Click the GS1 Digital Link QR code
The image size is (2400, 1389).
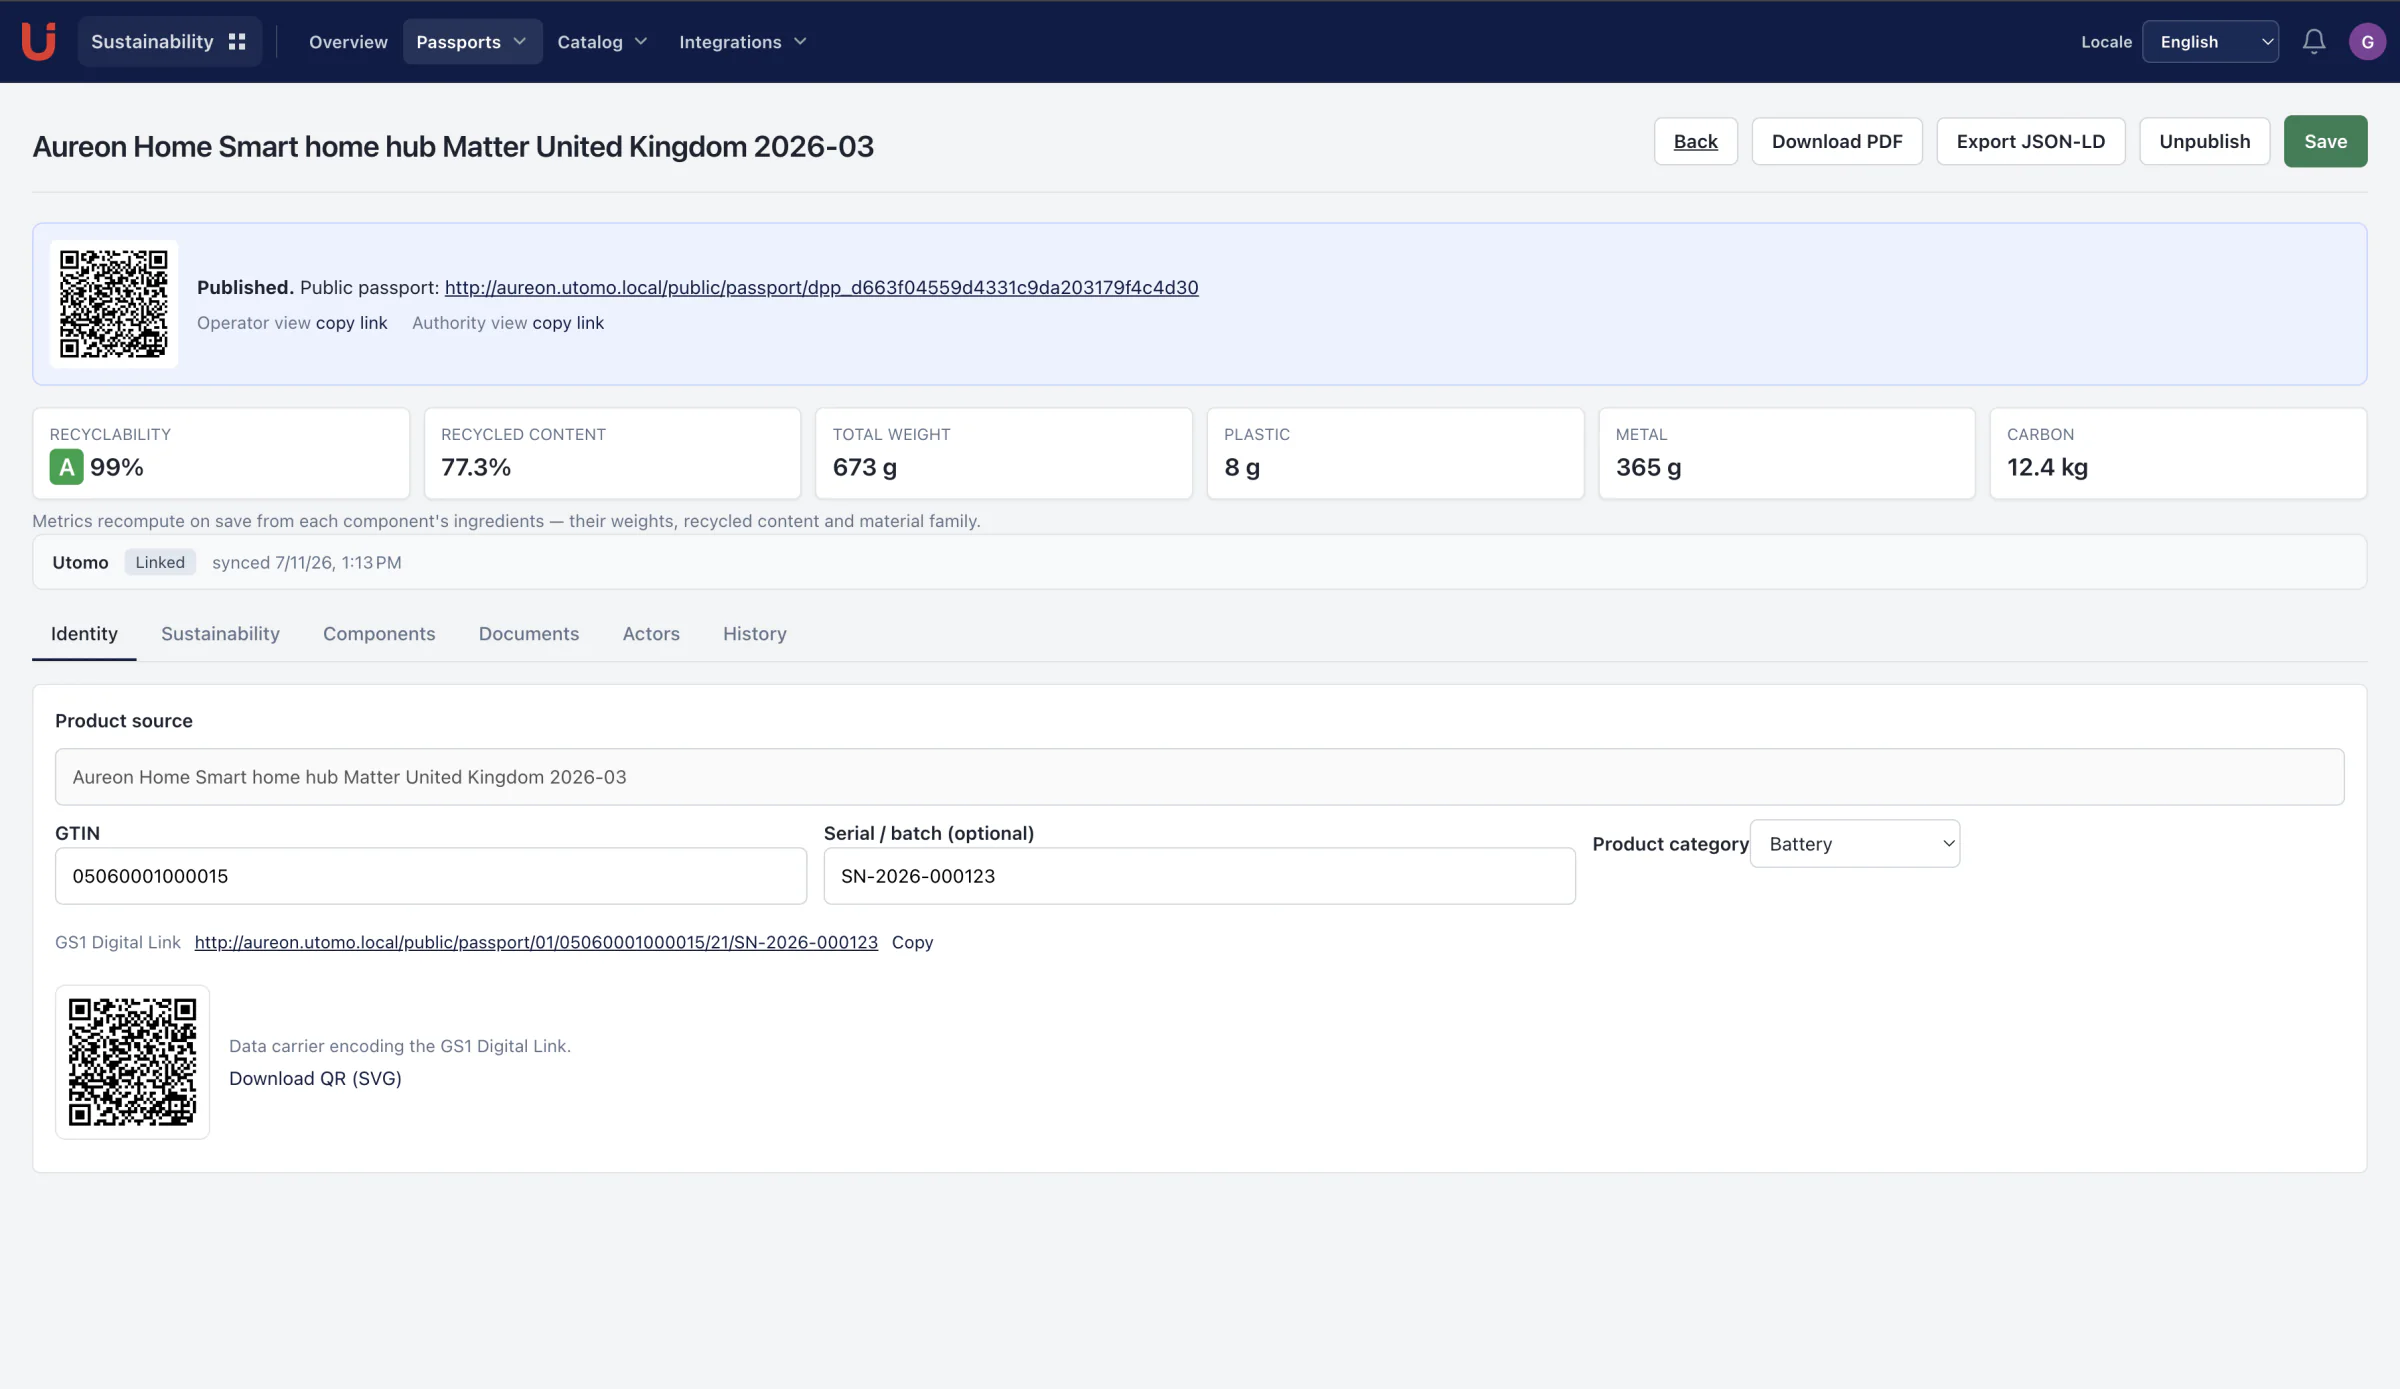point(132,1061)
